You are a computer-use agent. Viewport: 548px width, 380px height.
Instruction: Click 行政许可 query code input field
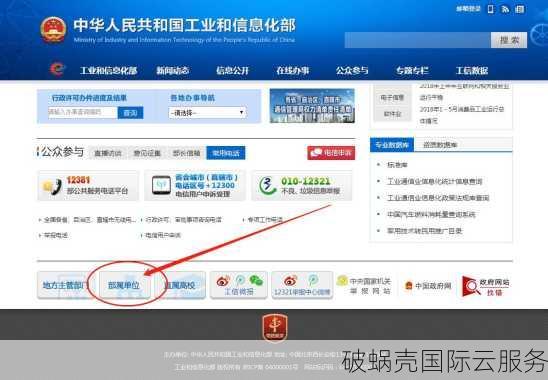[x=82, y=112]
